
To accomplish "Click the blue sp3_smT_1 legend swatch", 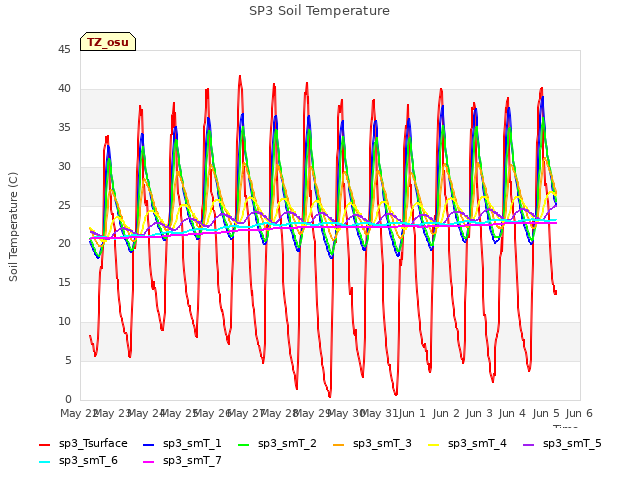I will pyautogui.click(x=149, y=445).
